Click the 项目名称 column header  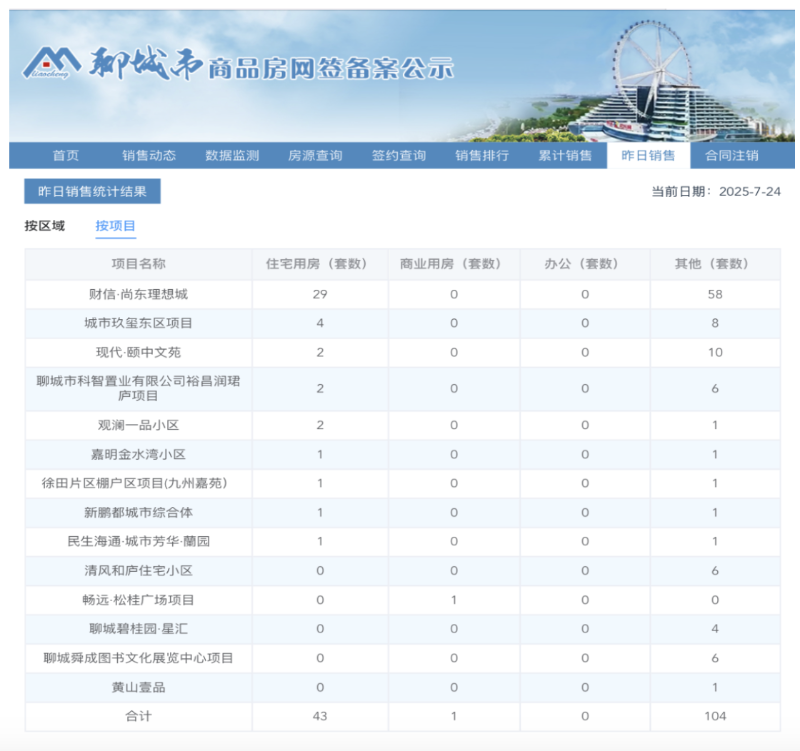pyautogui.click(x=137, y=264)
